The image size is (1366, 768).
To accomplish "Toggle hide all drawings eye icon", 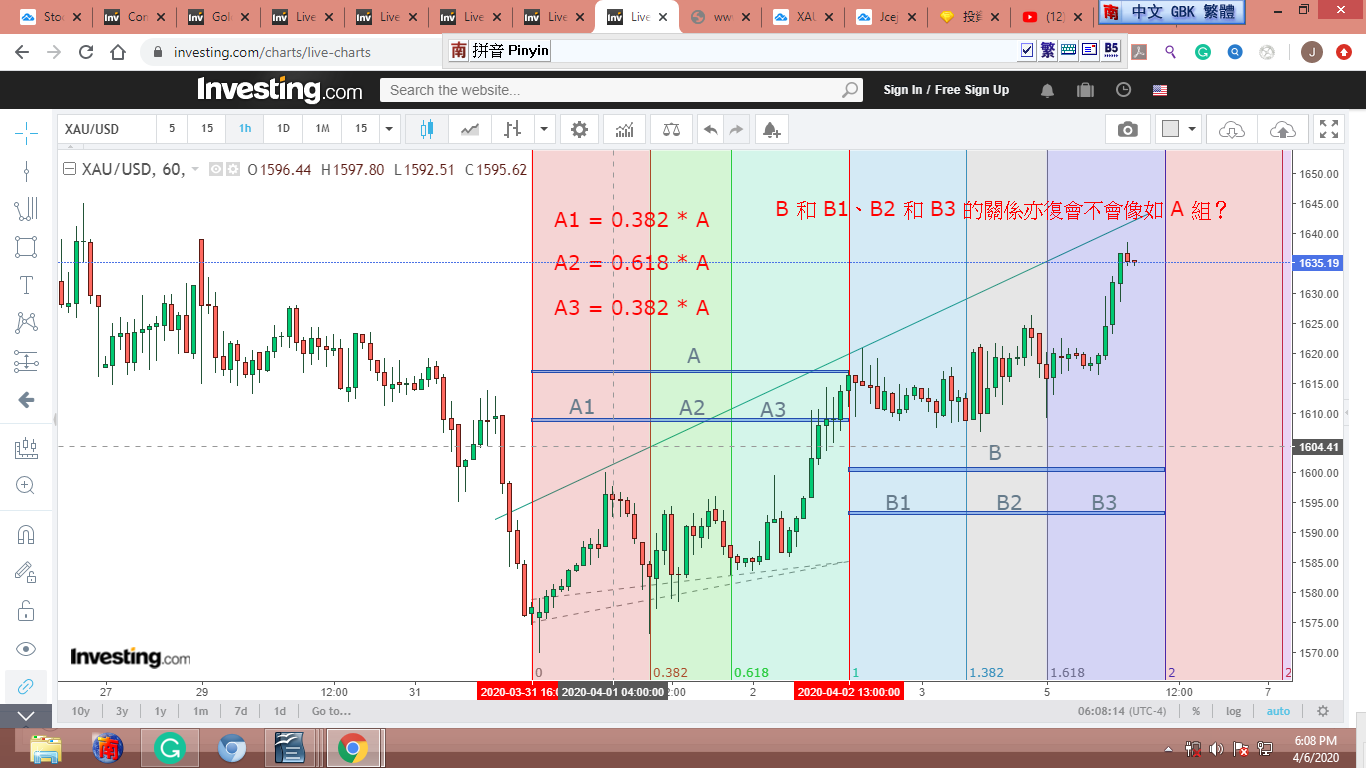I will coord(26,648).
